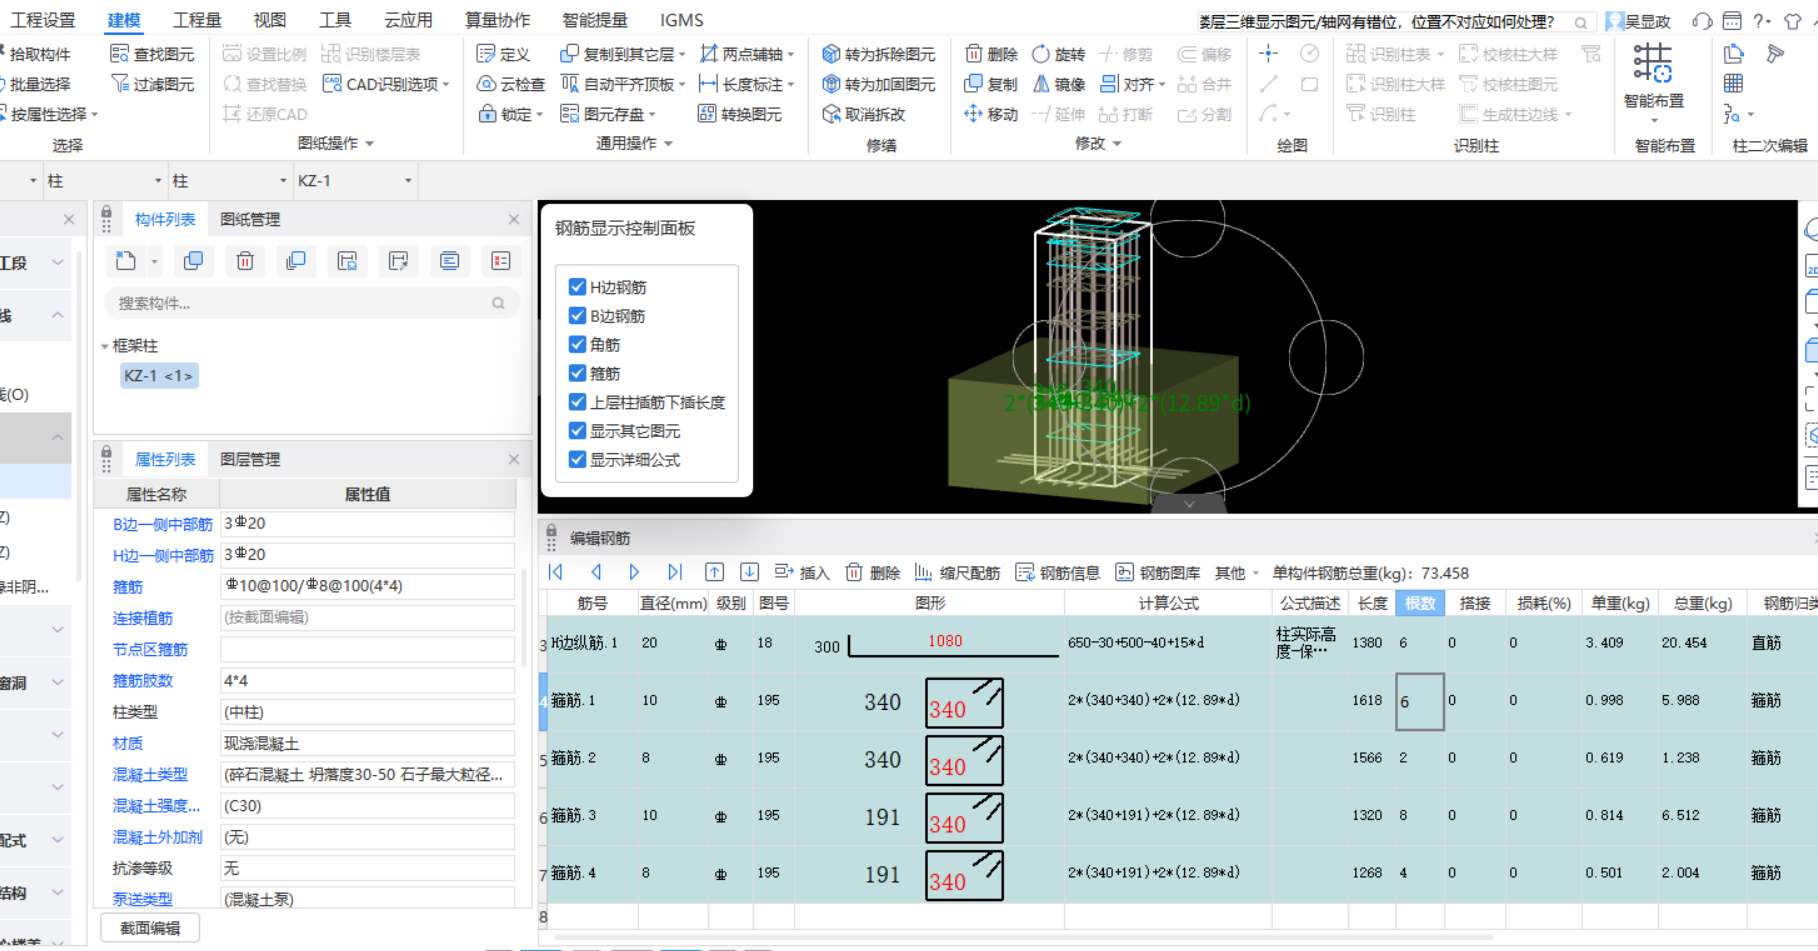Image resolution: width=1818 pixels, height=951 pixels.
Task: Open 钢筋图库 rebar library
Action: tap(1158, 572)
